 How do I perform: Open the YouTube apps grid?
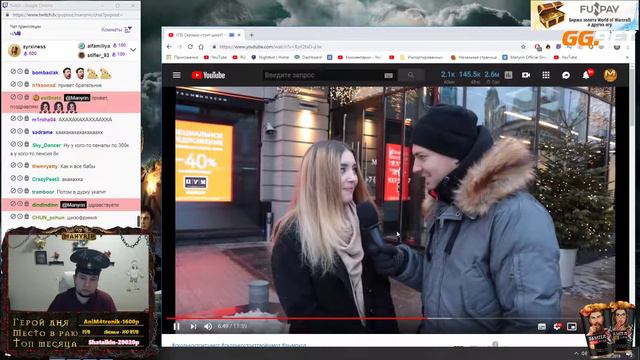point(546,75)
